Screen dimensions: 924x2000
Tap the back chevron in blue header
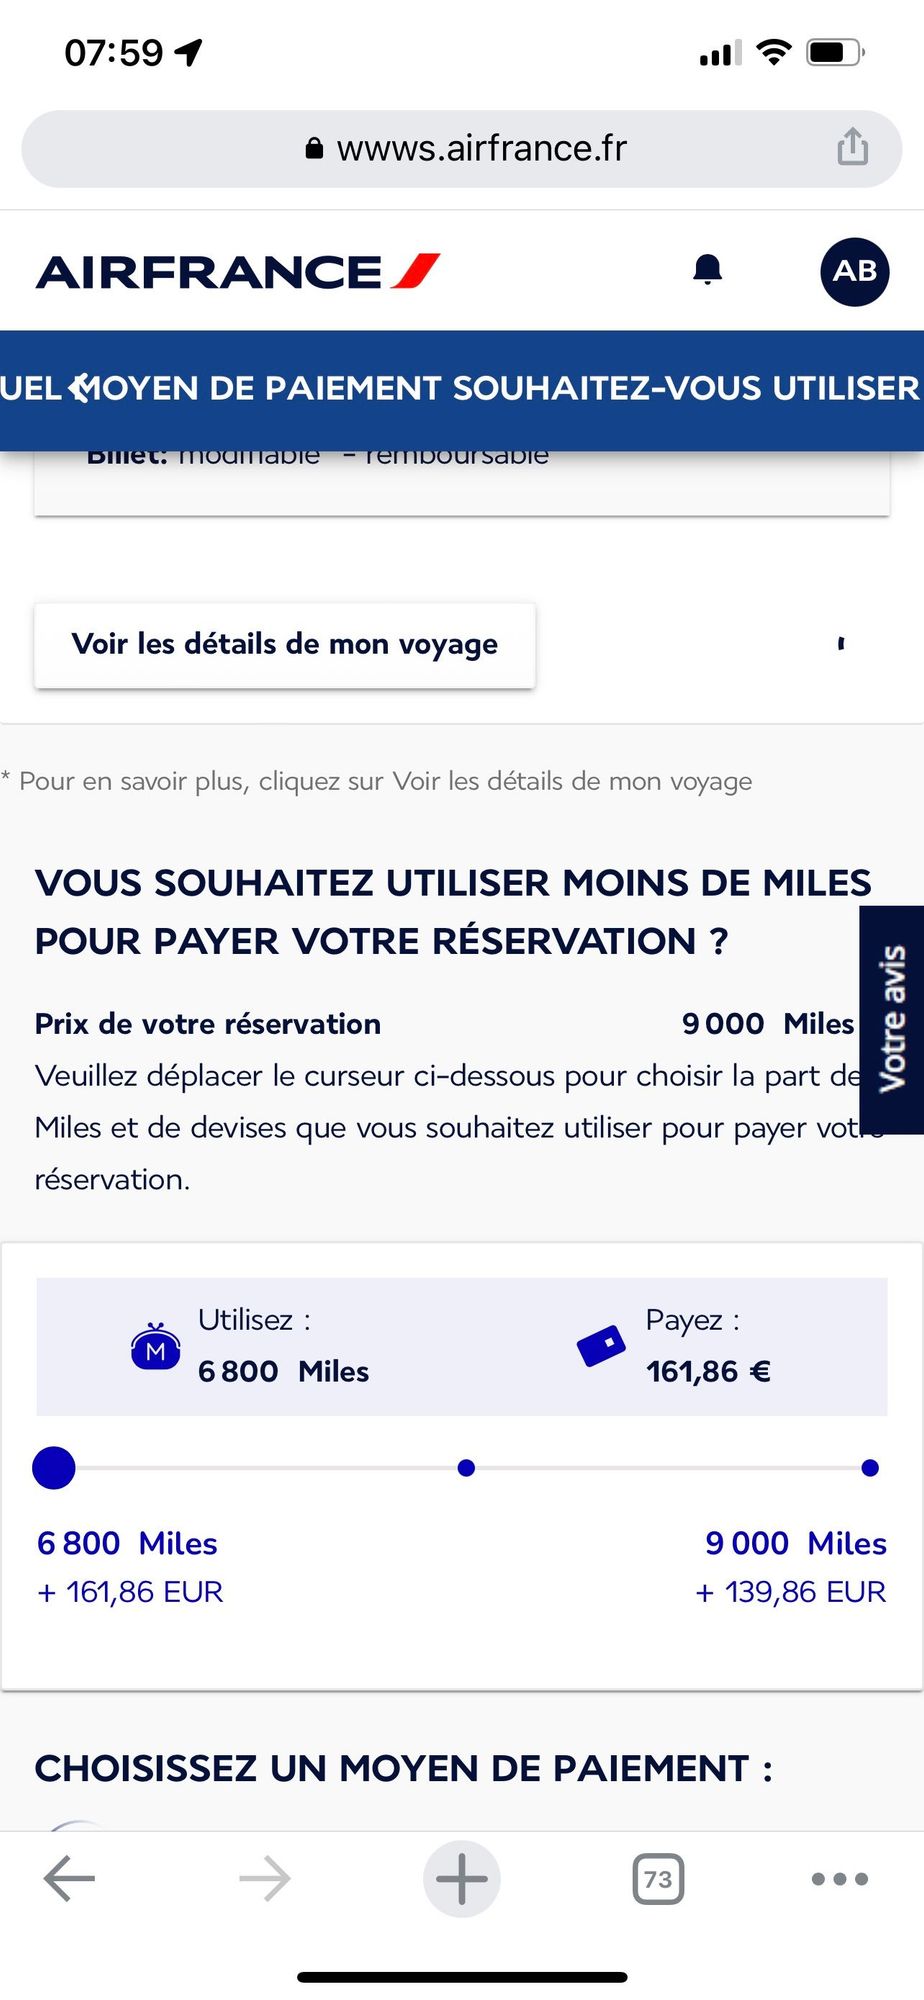coord(80,388)
